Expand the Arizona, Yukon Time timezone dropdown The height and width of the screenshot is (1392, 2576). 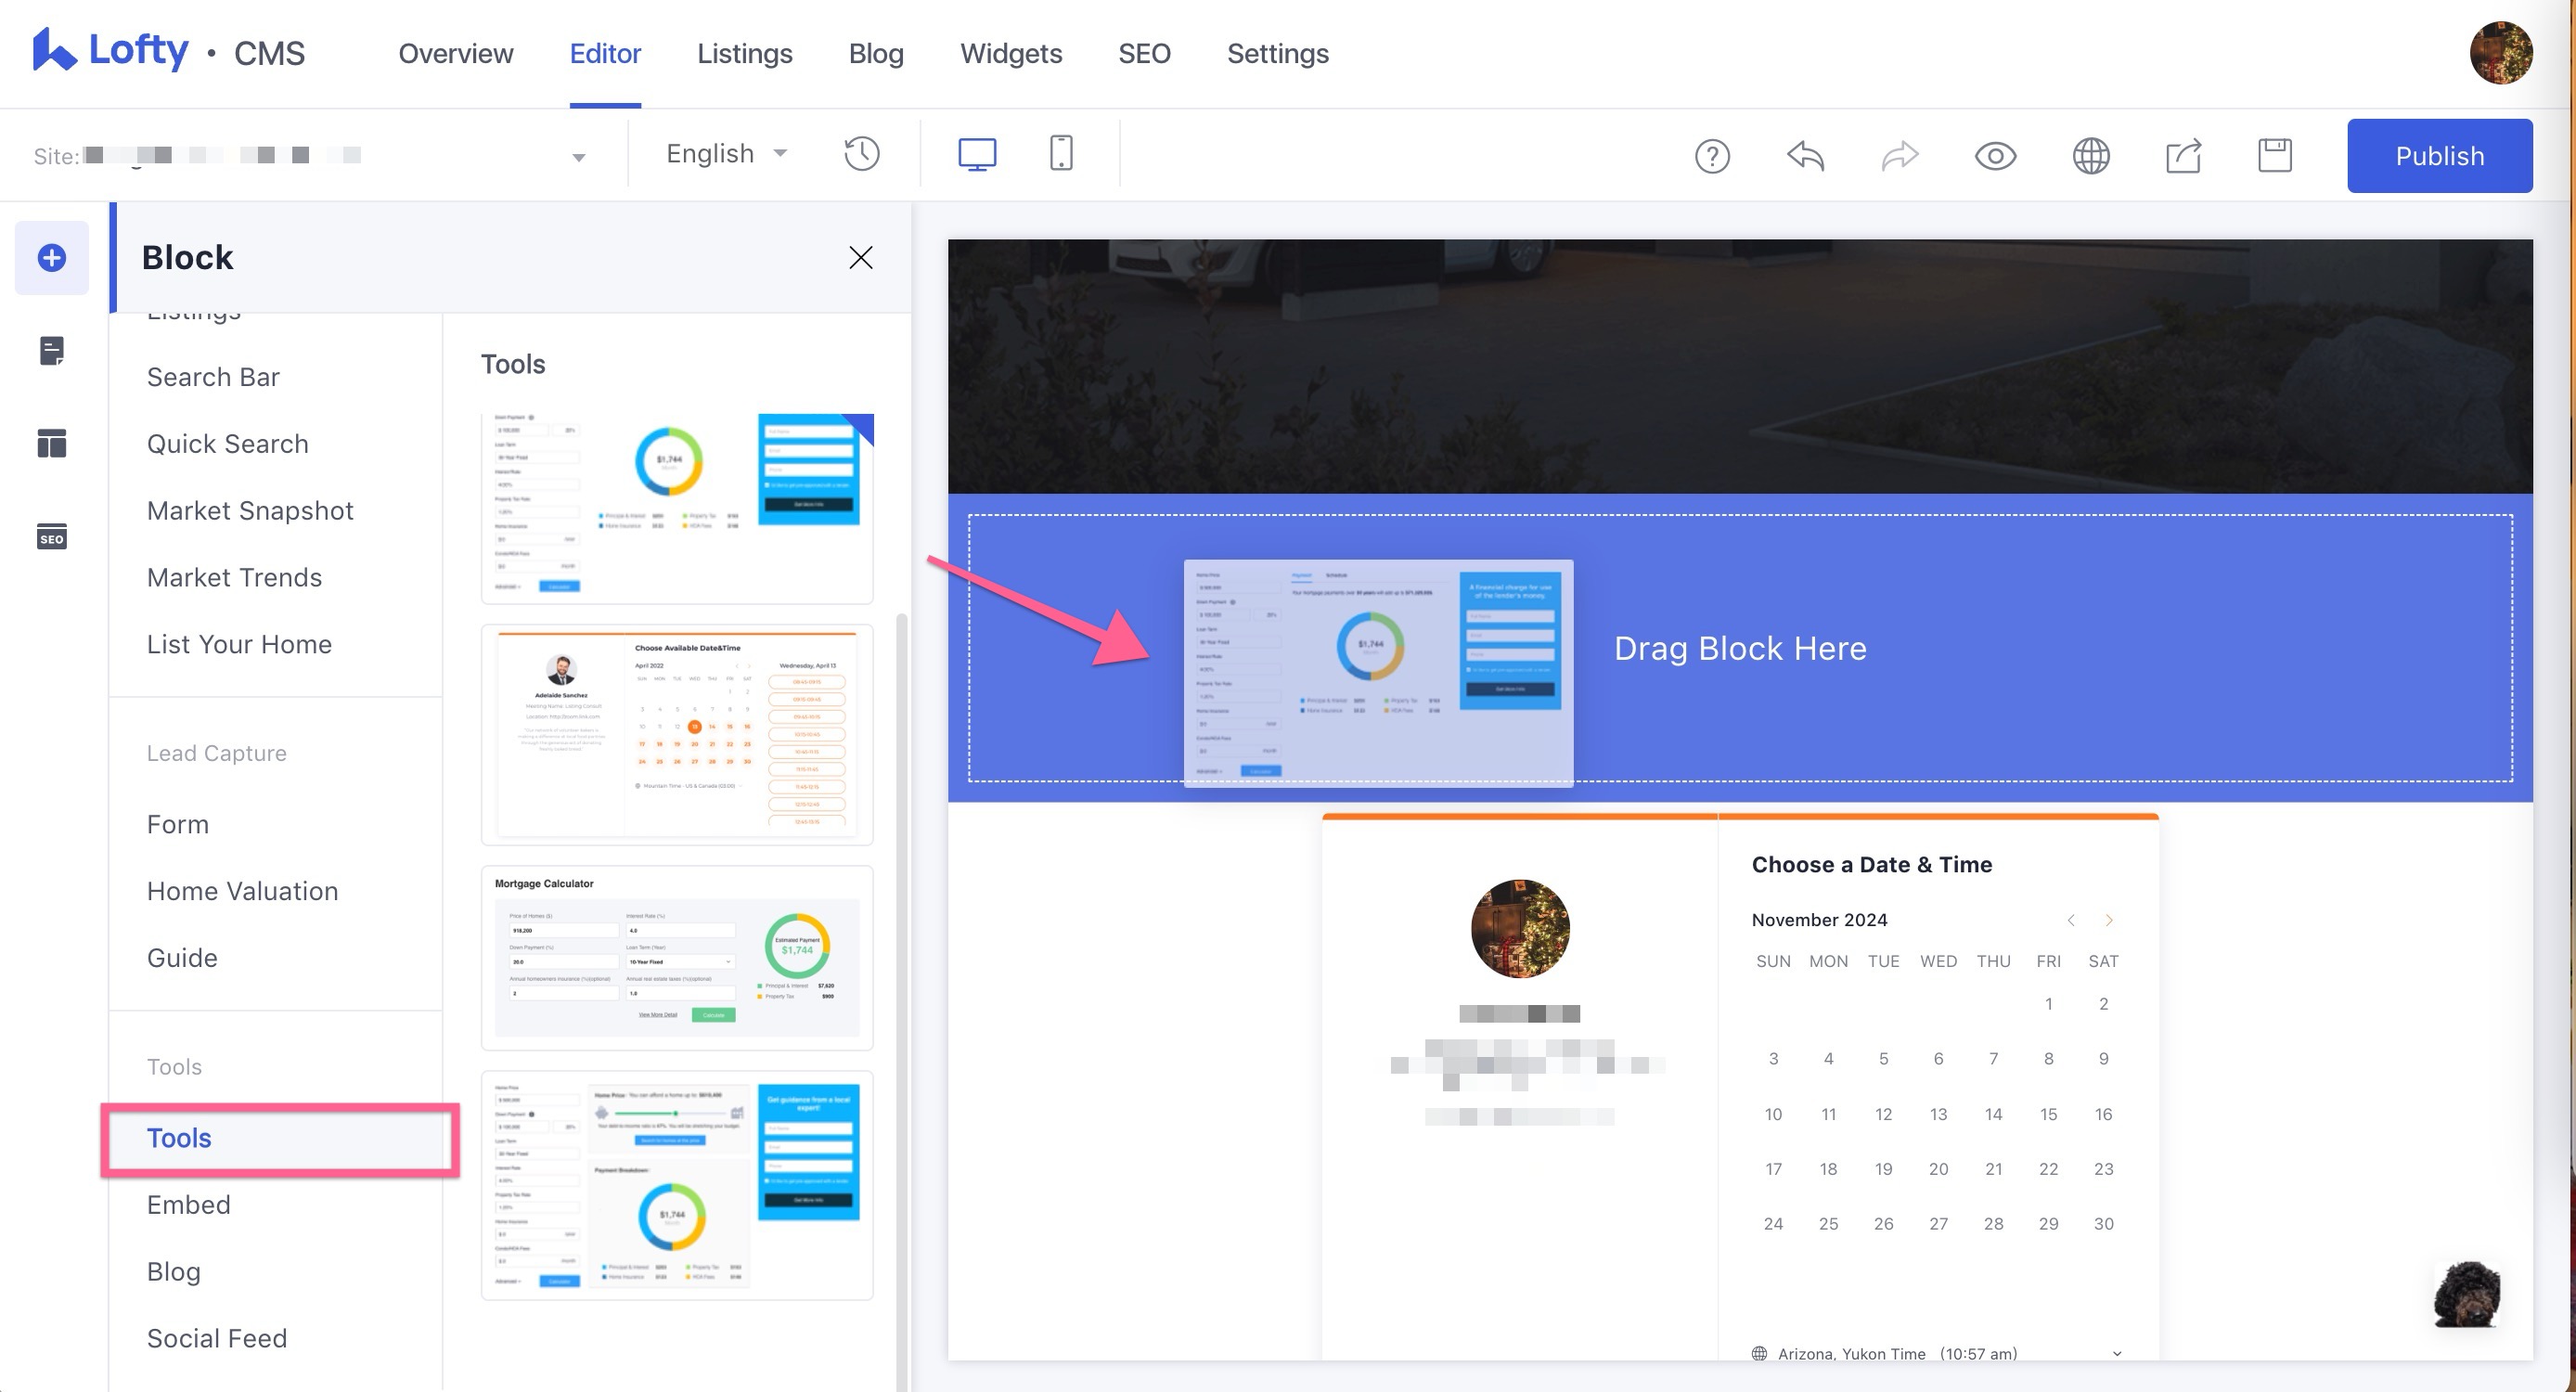2116,1353
